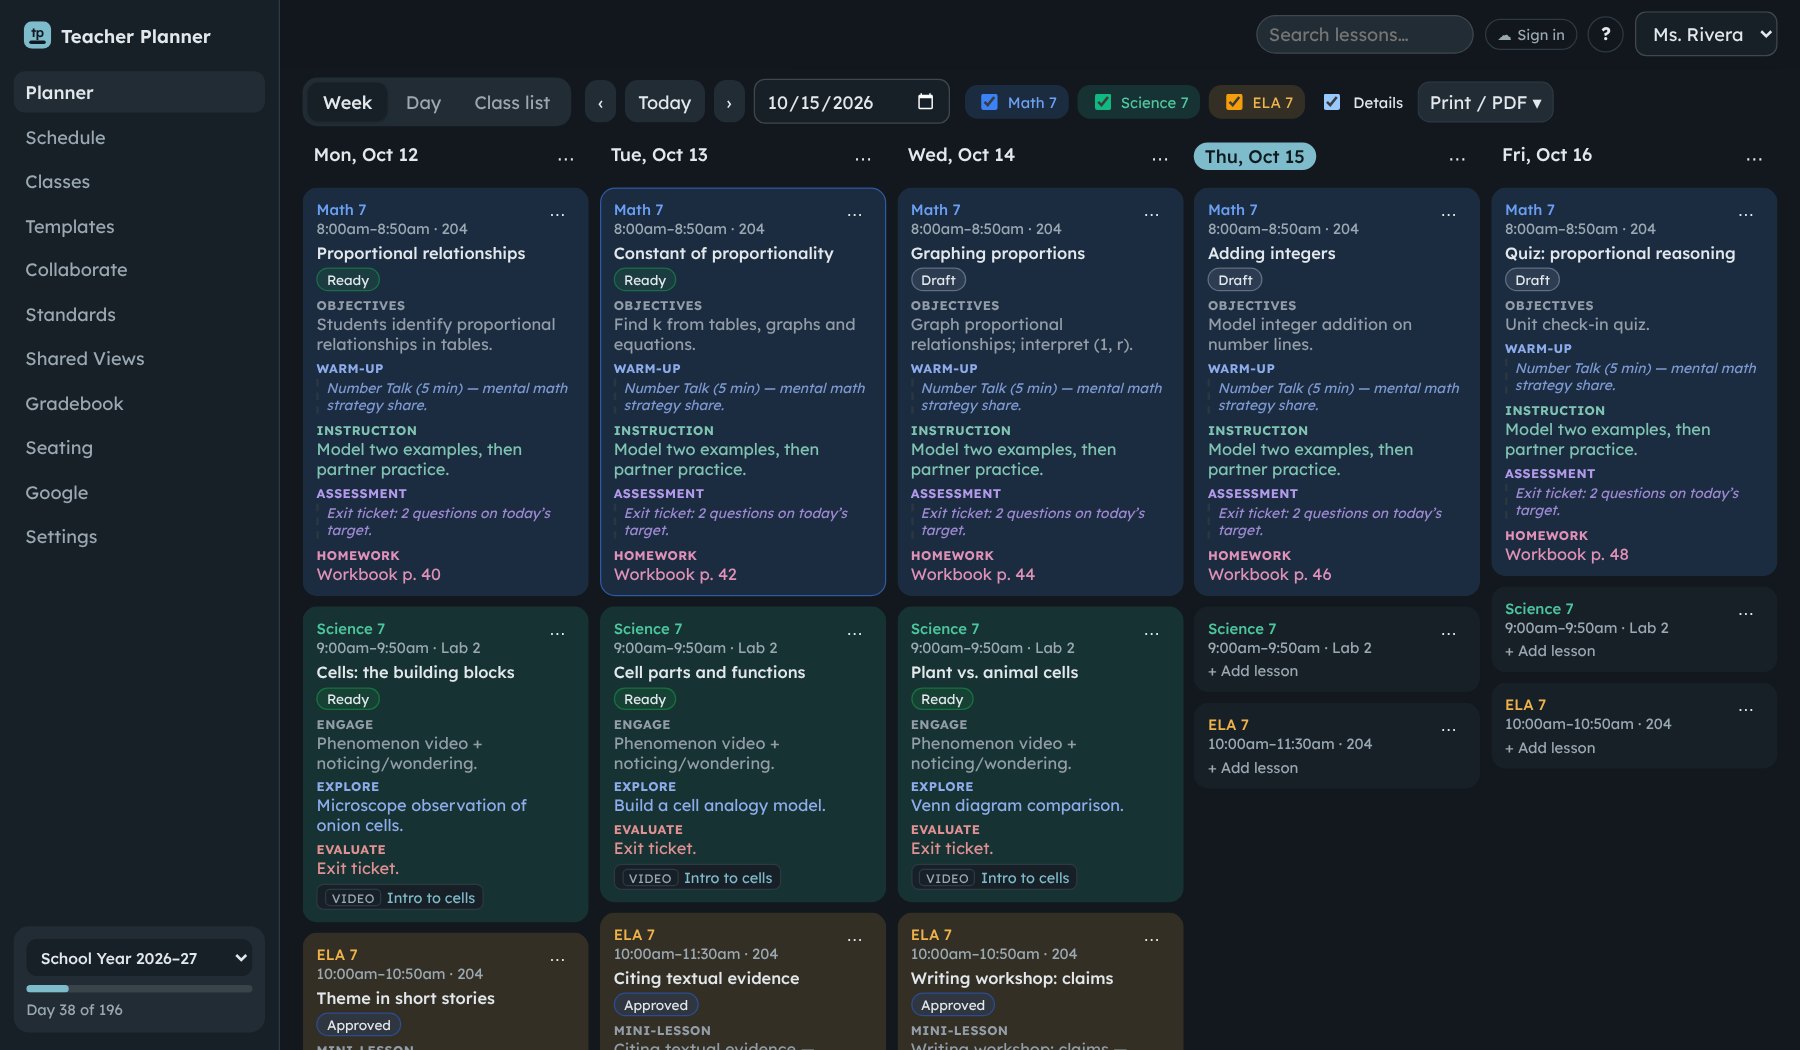Click the Teacher Planner logo icon
This screenshot has width=1800, height=1050.
(x=37, y=36)
